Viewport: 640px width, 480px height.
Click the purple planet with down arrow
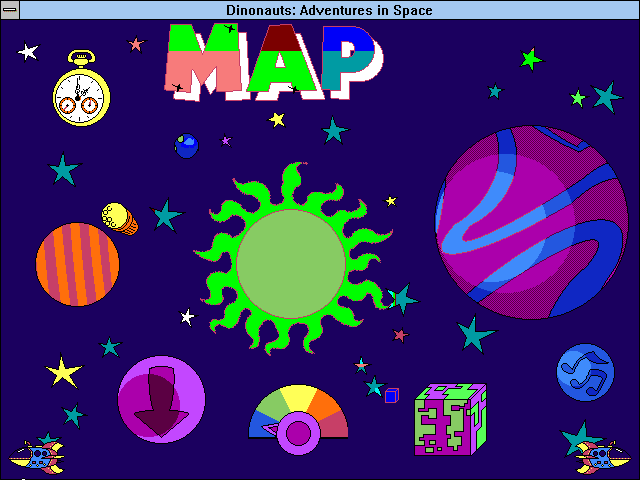(x=161, y=400)
